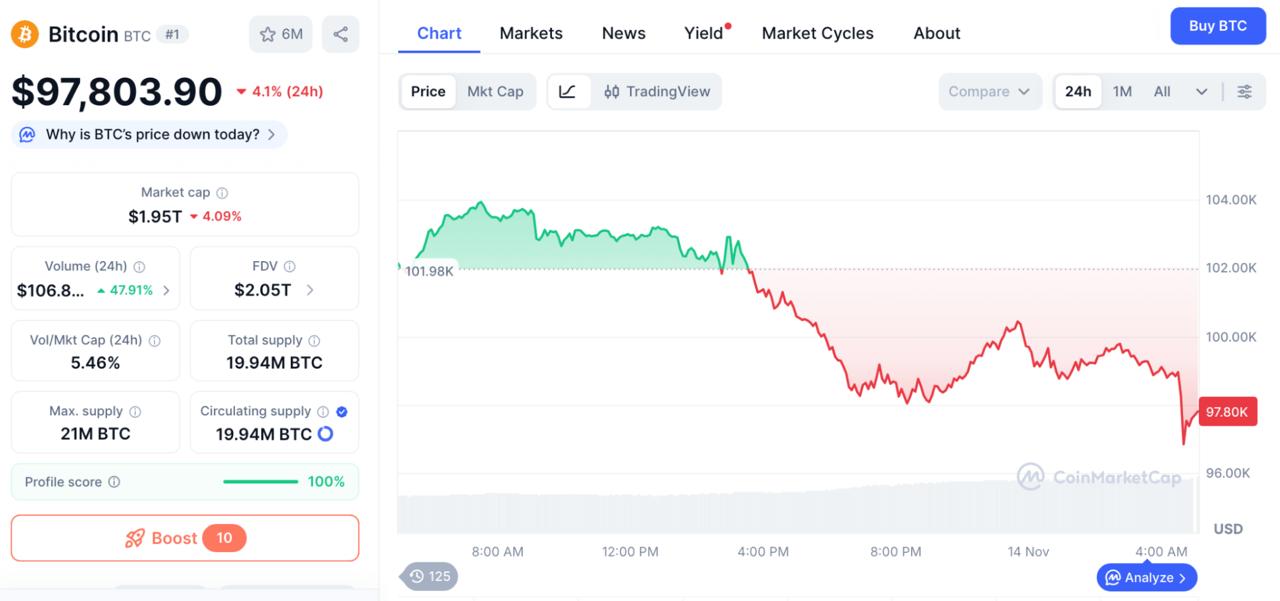Click the share icon beside the watchlist star

(x=340, y=34)
